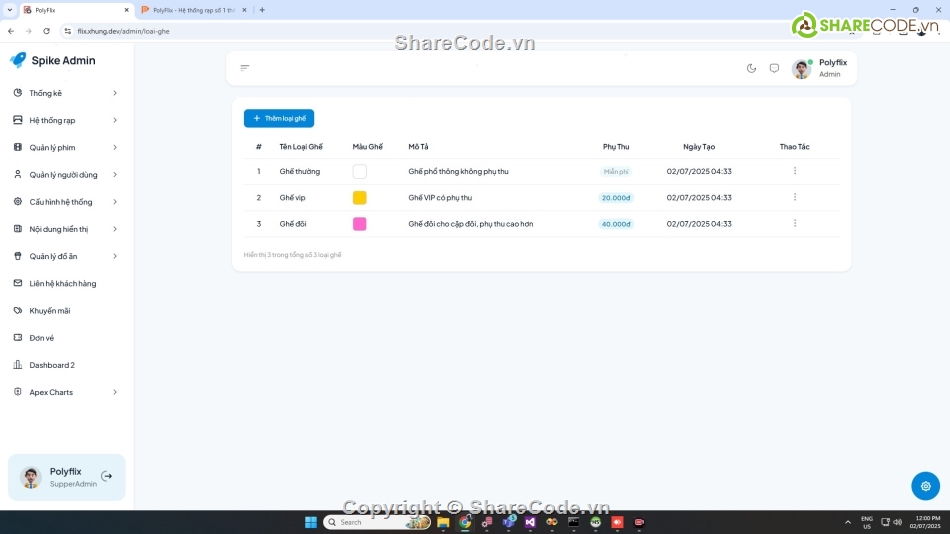This screenshot has width=950, height=534.
Task: Open actions menu for Ghế đôi row
Action: (795, 223)
